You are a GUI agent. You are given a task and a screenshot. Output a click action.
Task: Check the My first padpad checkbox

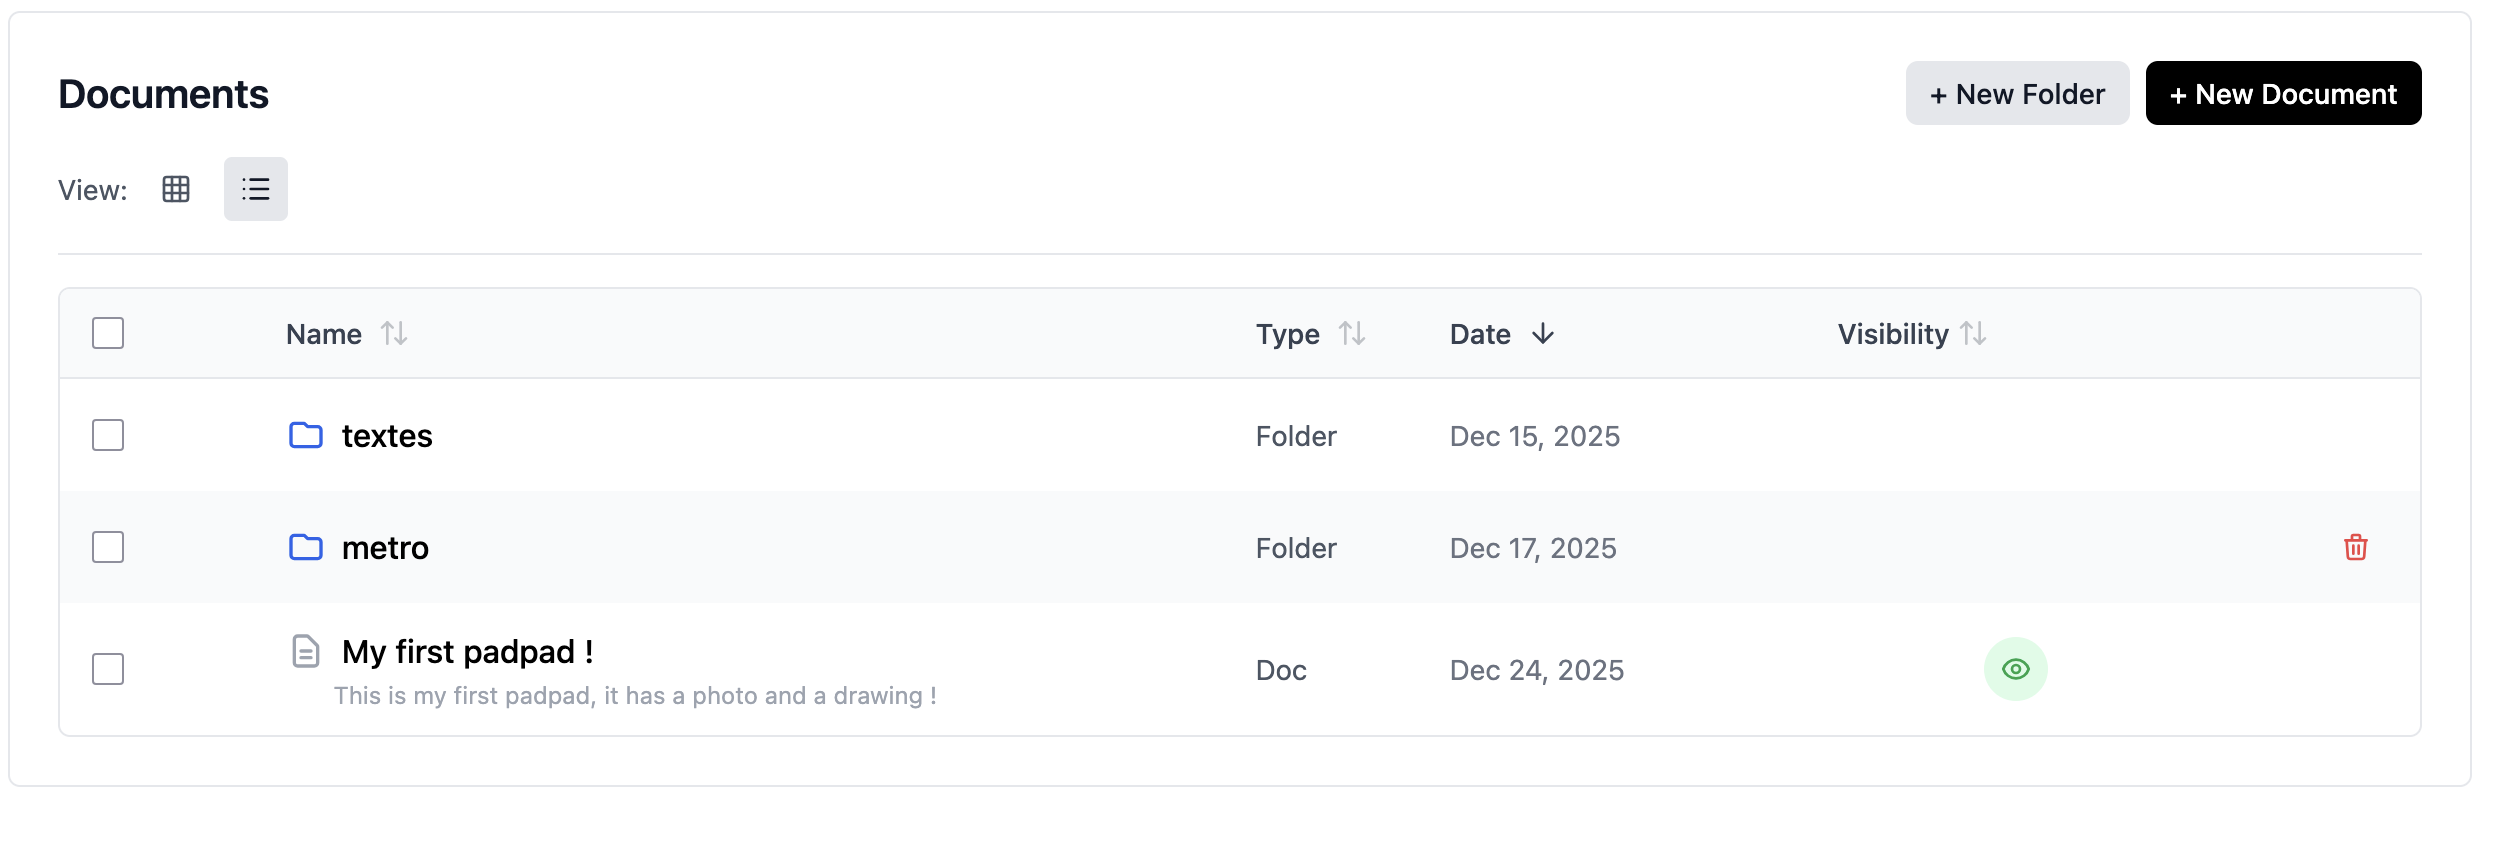[x=108, y=669]
